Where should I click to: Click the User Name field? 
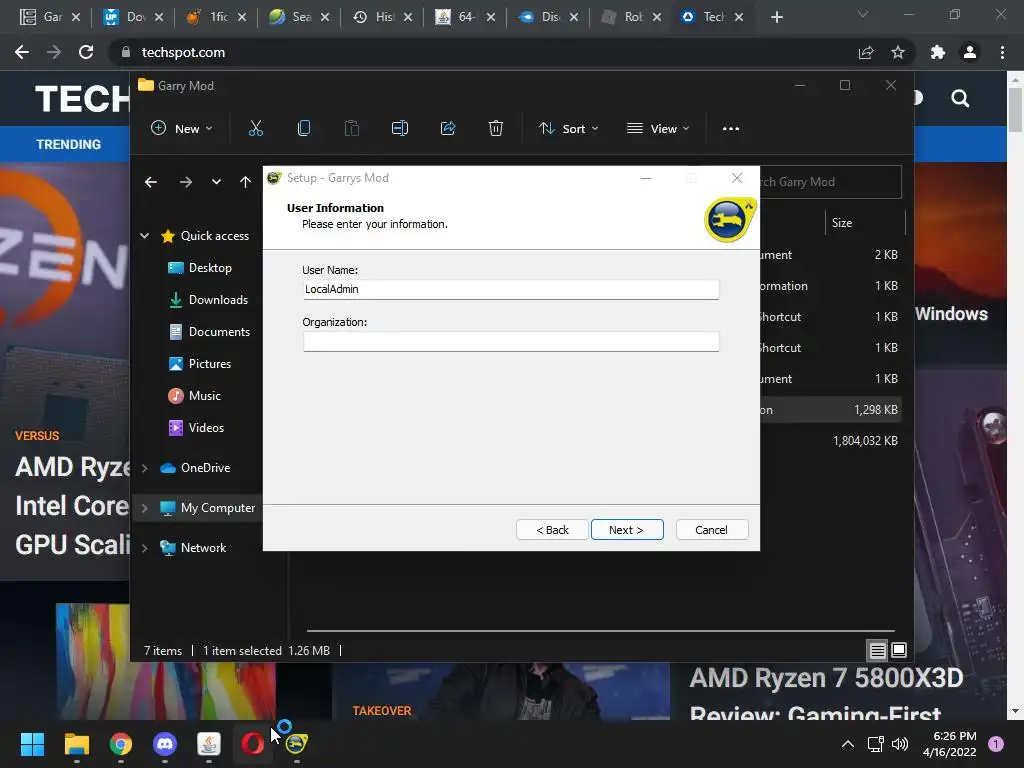point(511,289)
